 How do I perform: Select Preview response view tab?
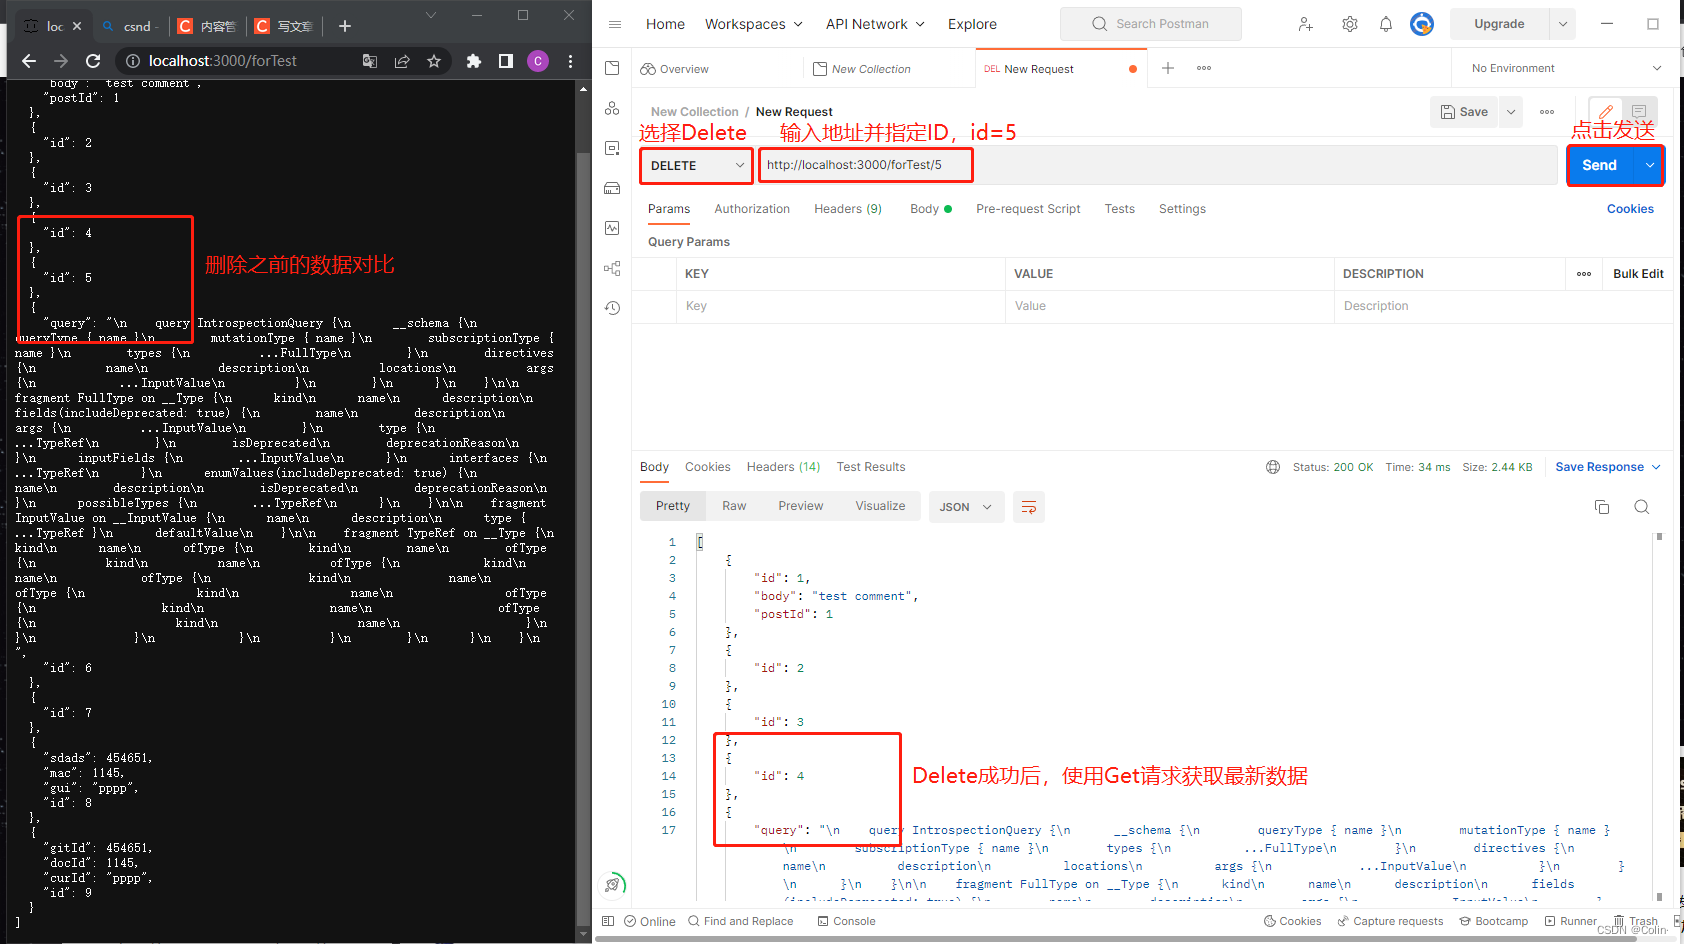(x=801, y=506)
